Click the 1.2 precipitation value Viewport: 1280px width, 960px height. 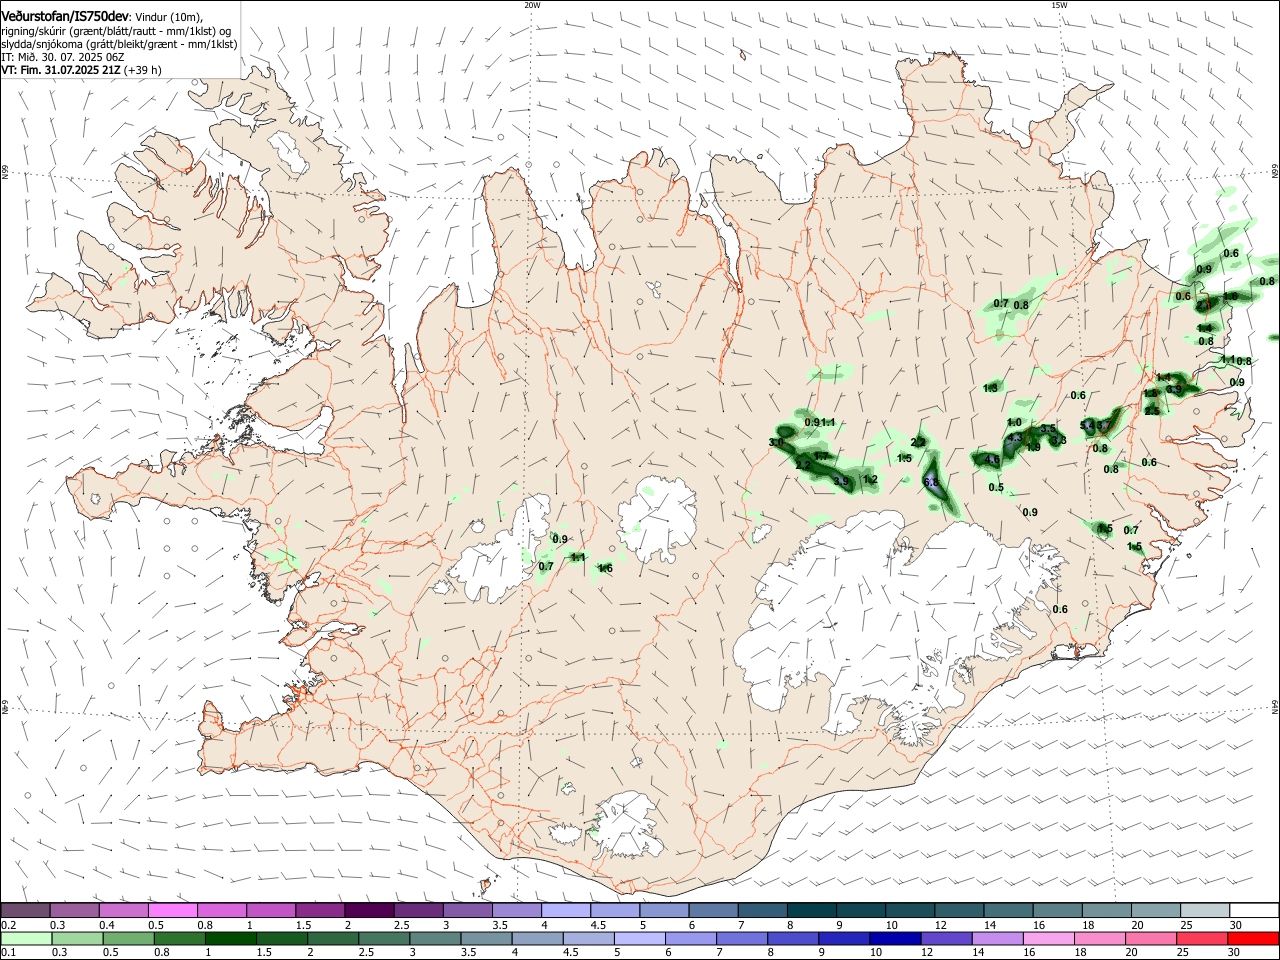[x=870, y=480]
